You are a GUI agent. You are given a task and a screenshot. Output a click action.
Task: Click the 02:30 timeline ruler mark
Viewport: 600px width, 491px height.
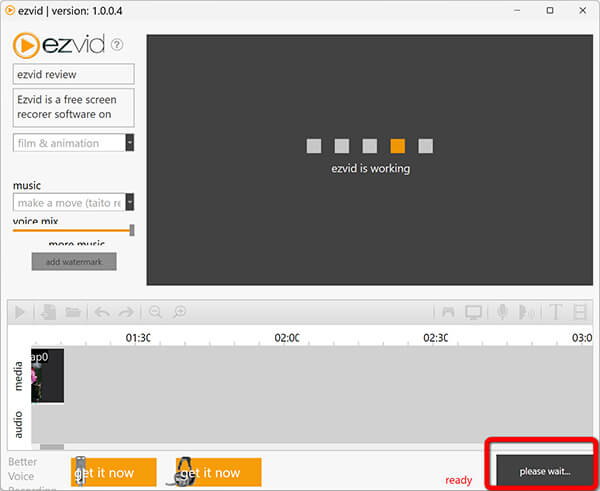click(435, 338)
